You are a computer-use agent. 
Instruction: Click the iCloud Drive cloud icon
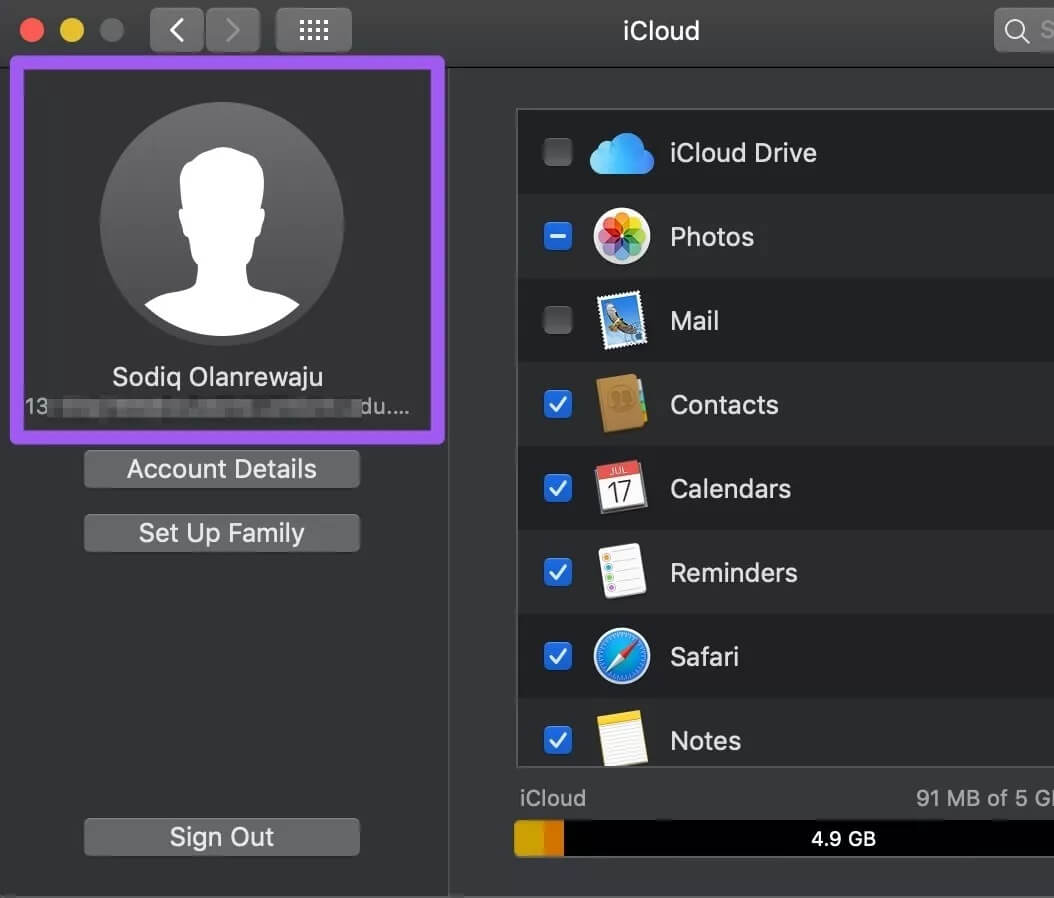622,153
